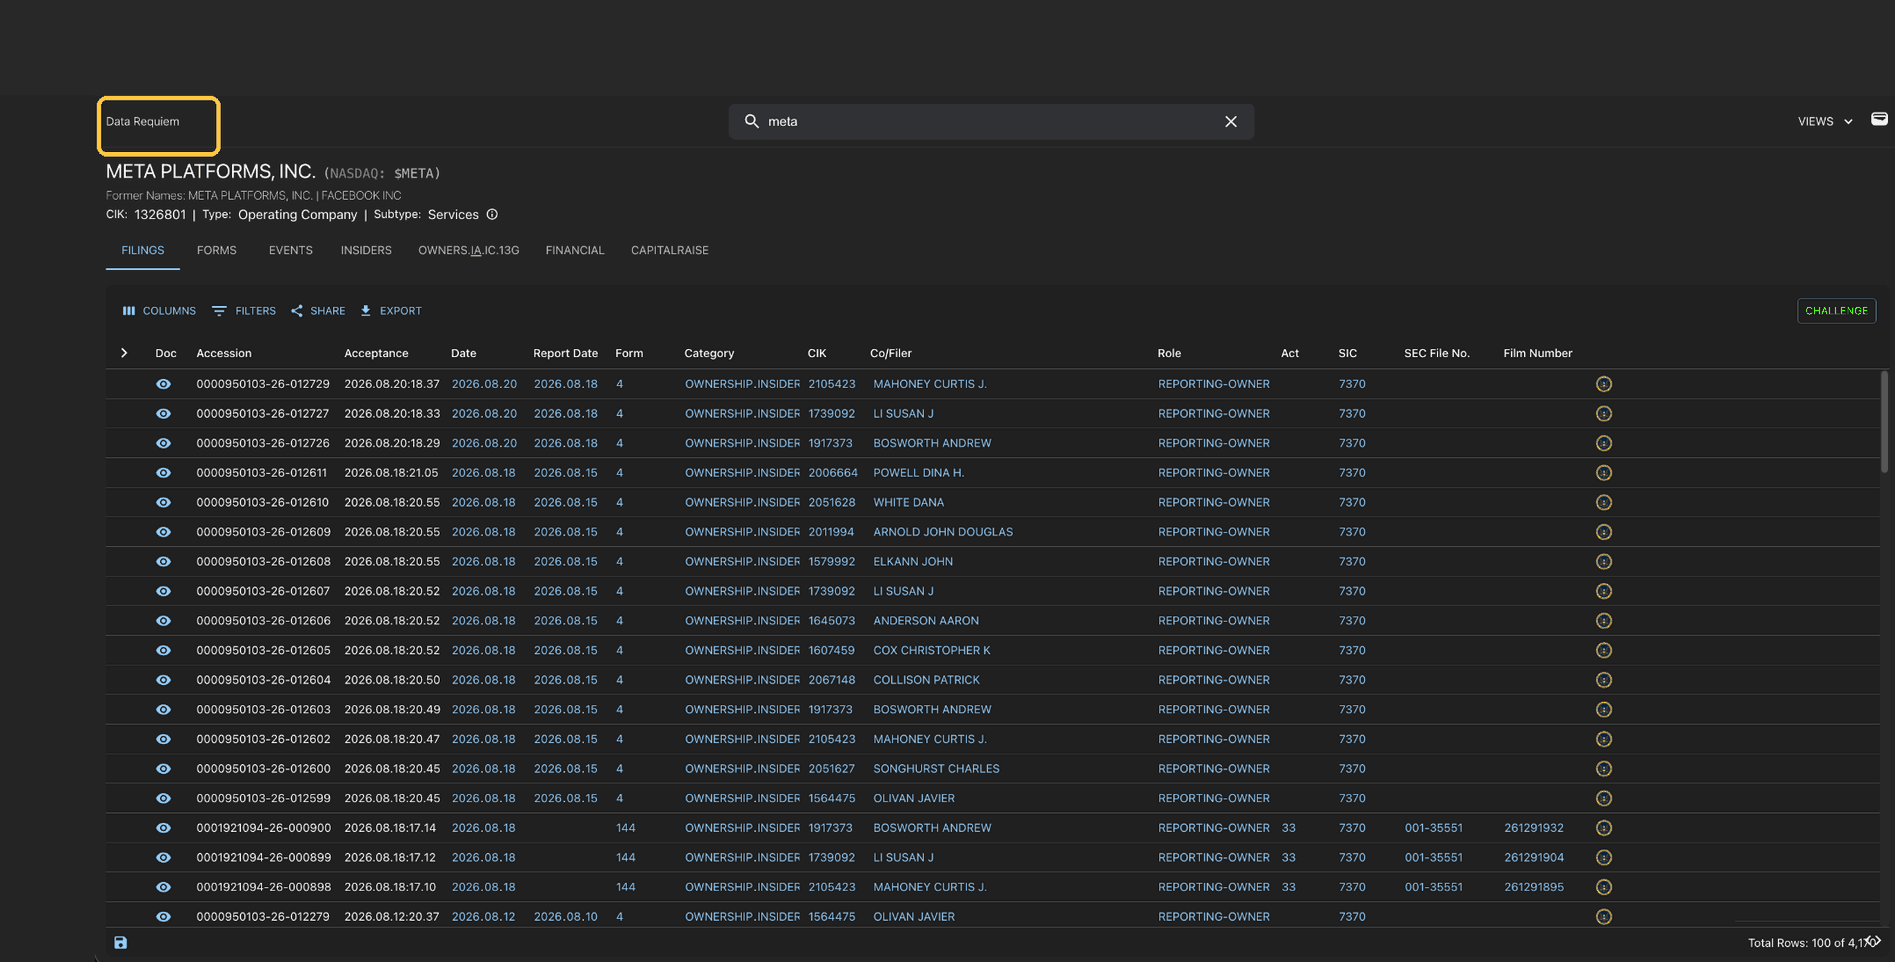Open filer link POWELL DINA H.
Viewport: 1895px width, 962px height.
(919, 473)
